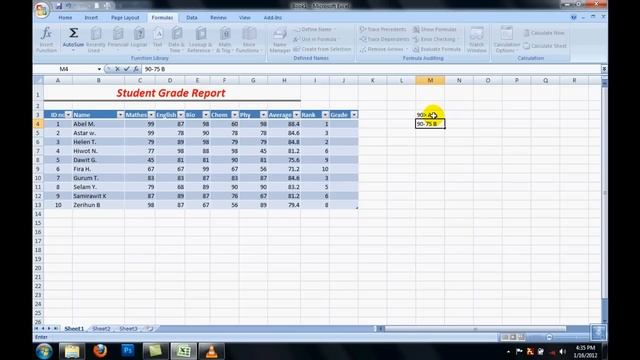The height and width of the screenshot is (360, 640).
Task: Cancel the formula bar entry (X)
Action: coord(118,69)
